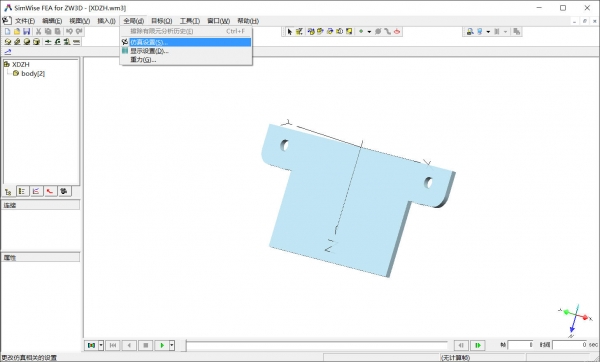The image size is (600, 362).
Task: Open dropdown arrow beside the play button
Action: tap(172, 345)
